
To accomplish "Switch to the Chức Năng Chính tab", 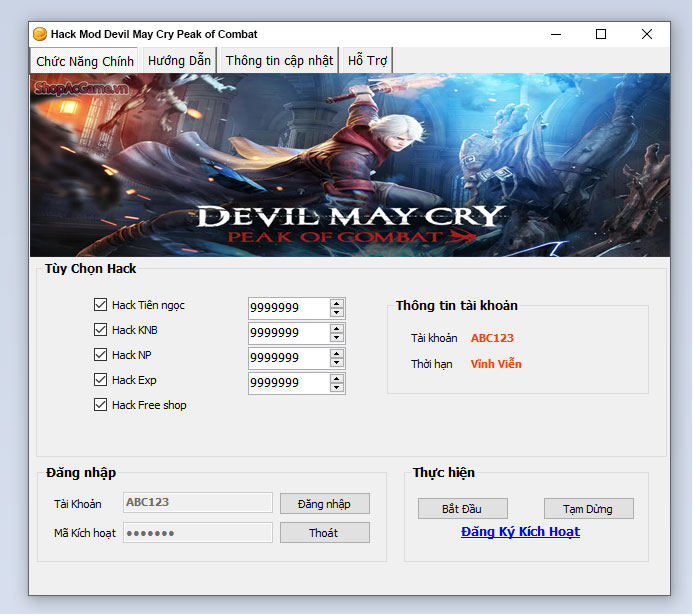I will coord(84,61).
